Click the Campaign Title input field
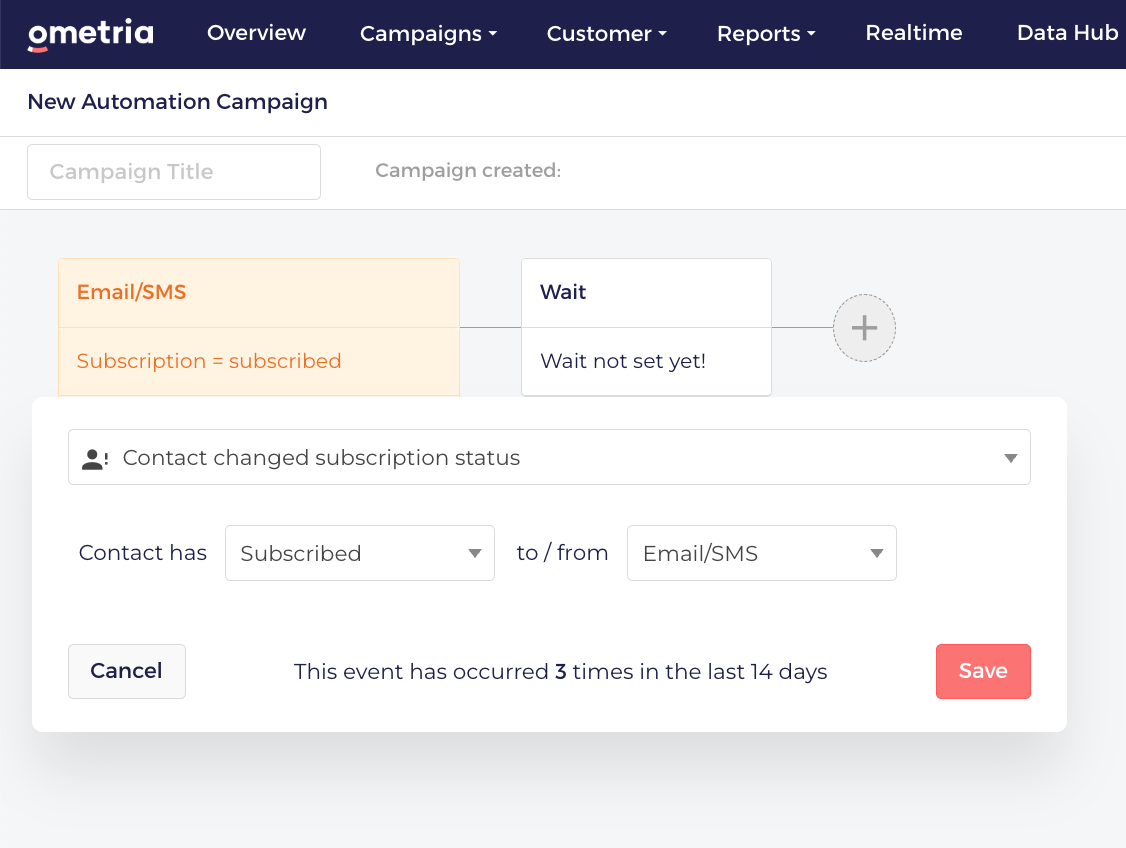The image size is (1126, 848). 174,172
